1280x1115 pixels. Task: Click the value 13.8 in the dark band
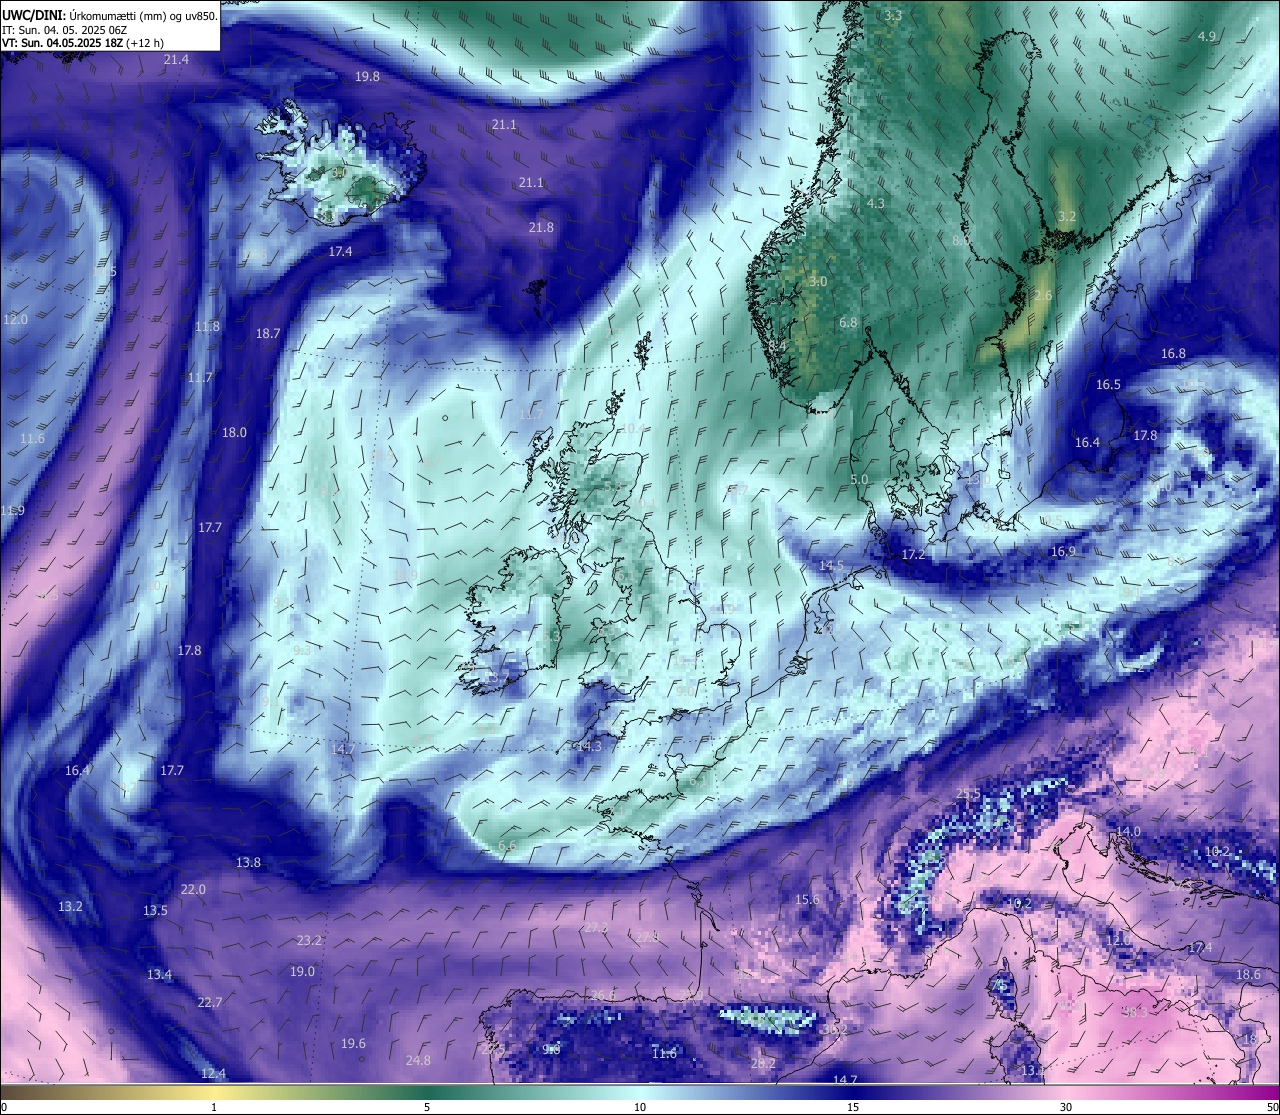point(248,863)
